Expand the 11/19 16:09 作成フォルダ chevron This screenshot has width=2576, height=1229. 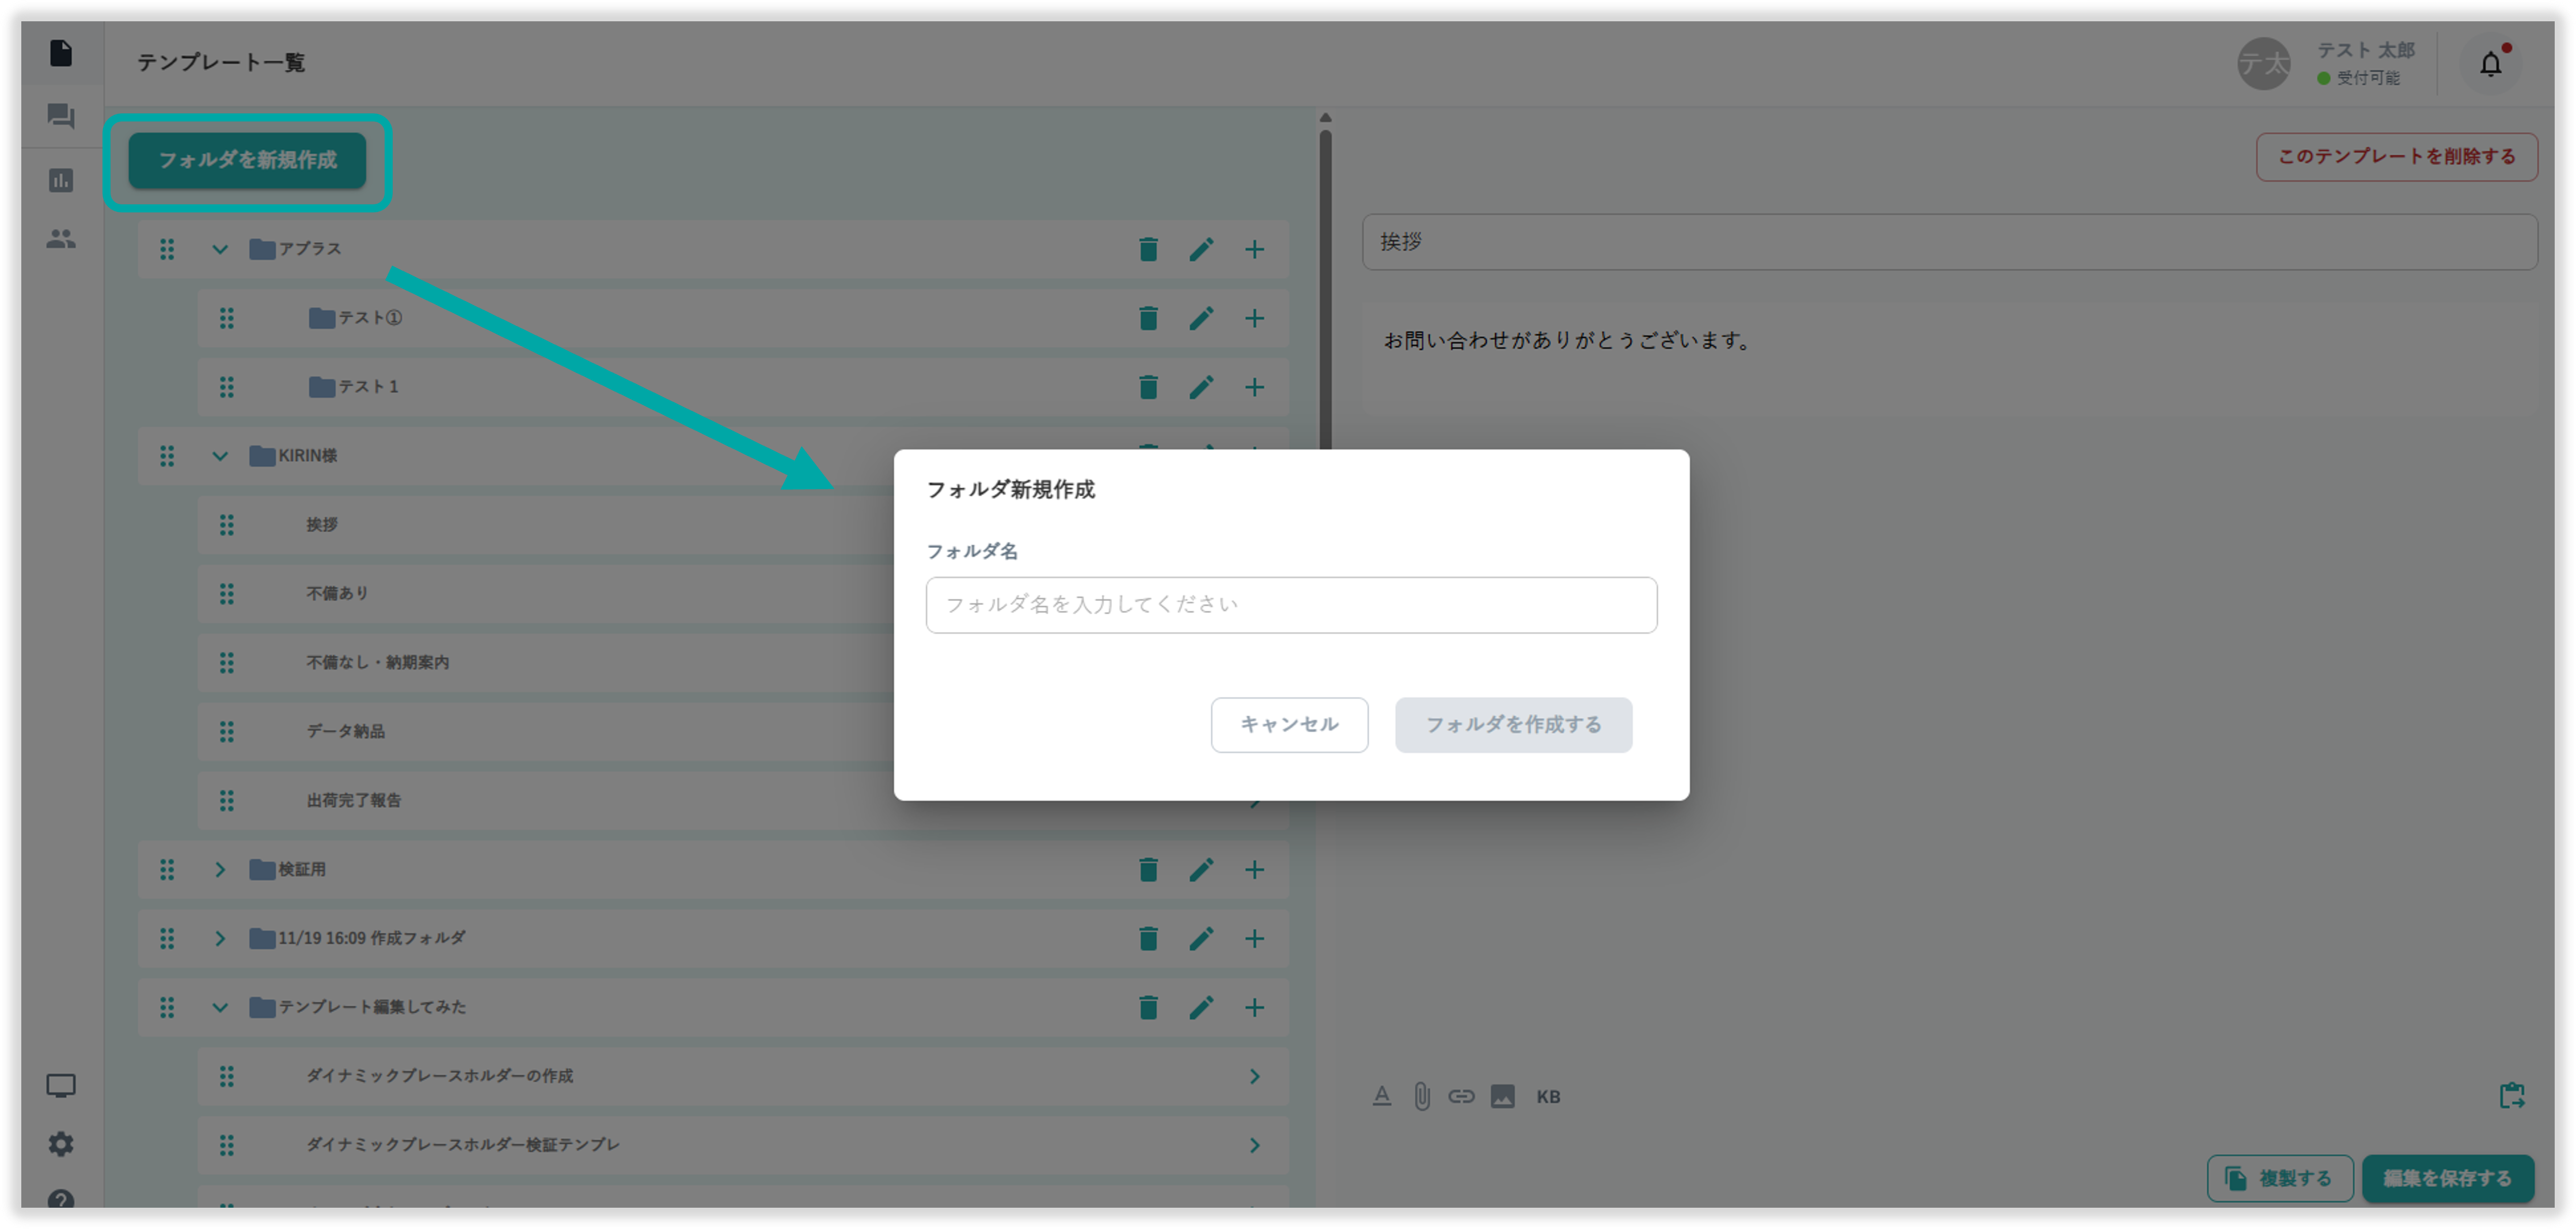220,938
